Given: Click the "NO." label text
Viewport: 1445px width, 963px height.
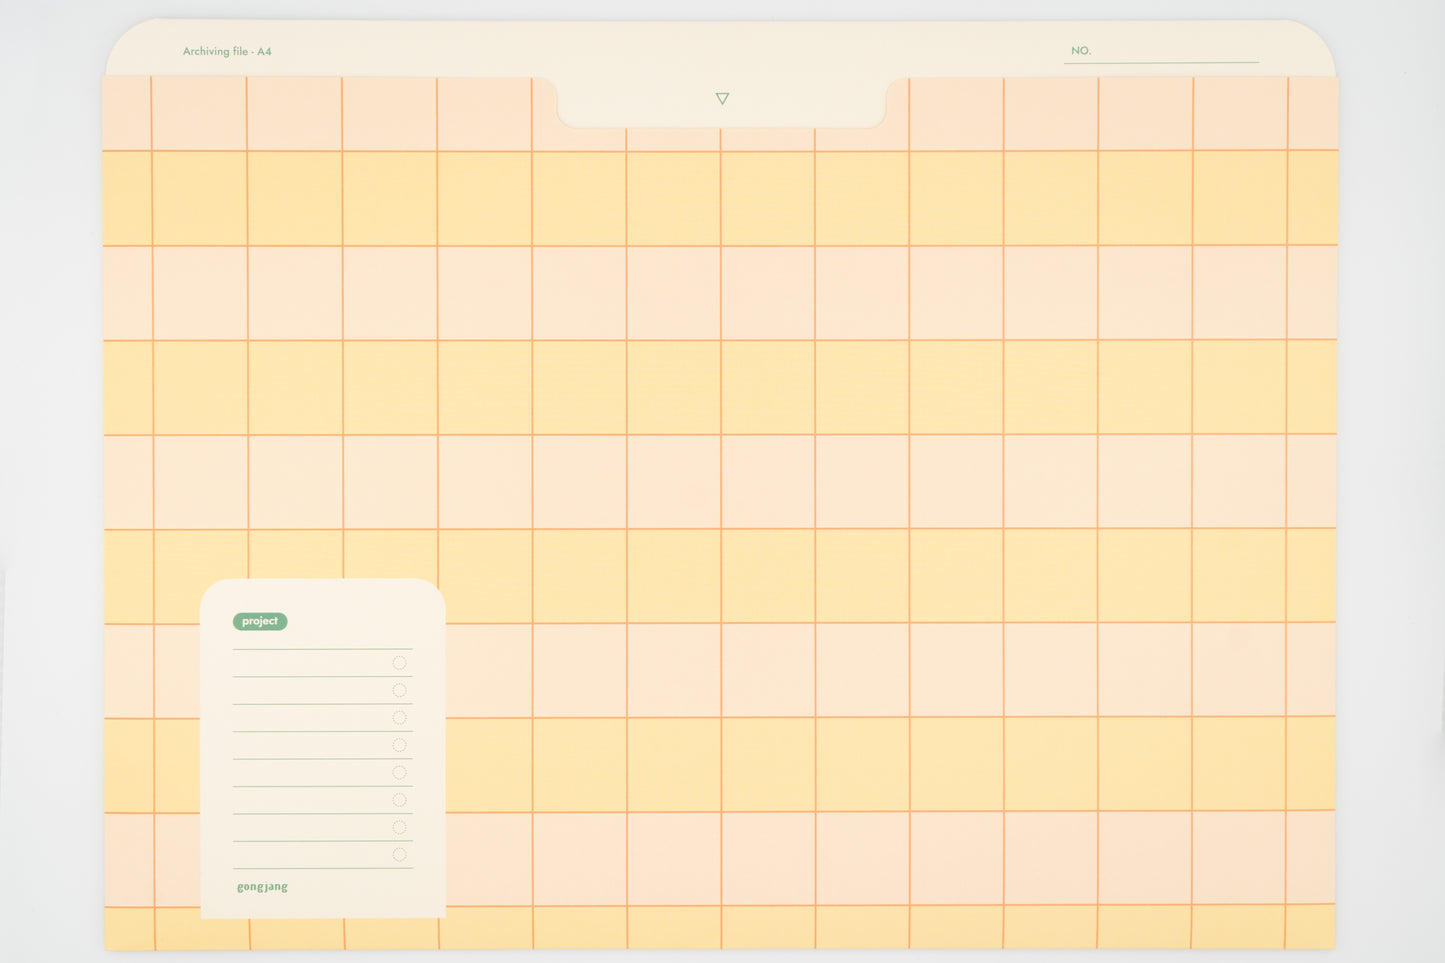Looking at the screenshot, I should coord(1081,51).
